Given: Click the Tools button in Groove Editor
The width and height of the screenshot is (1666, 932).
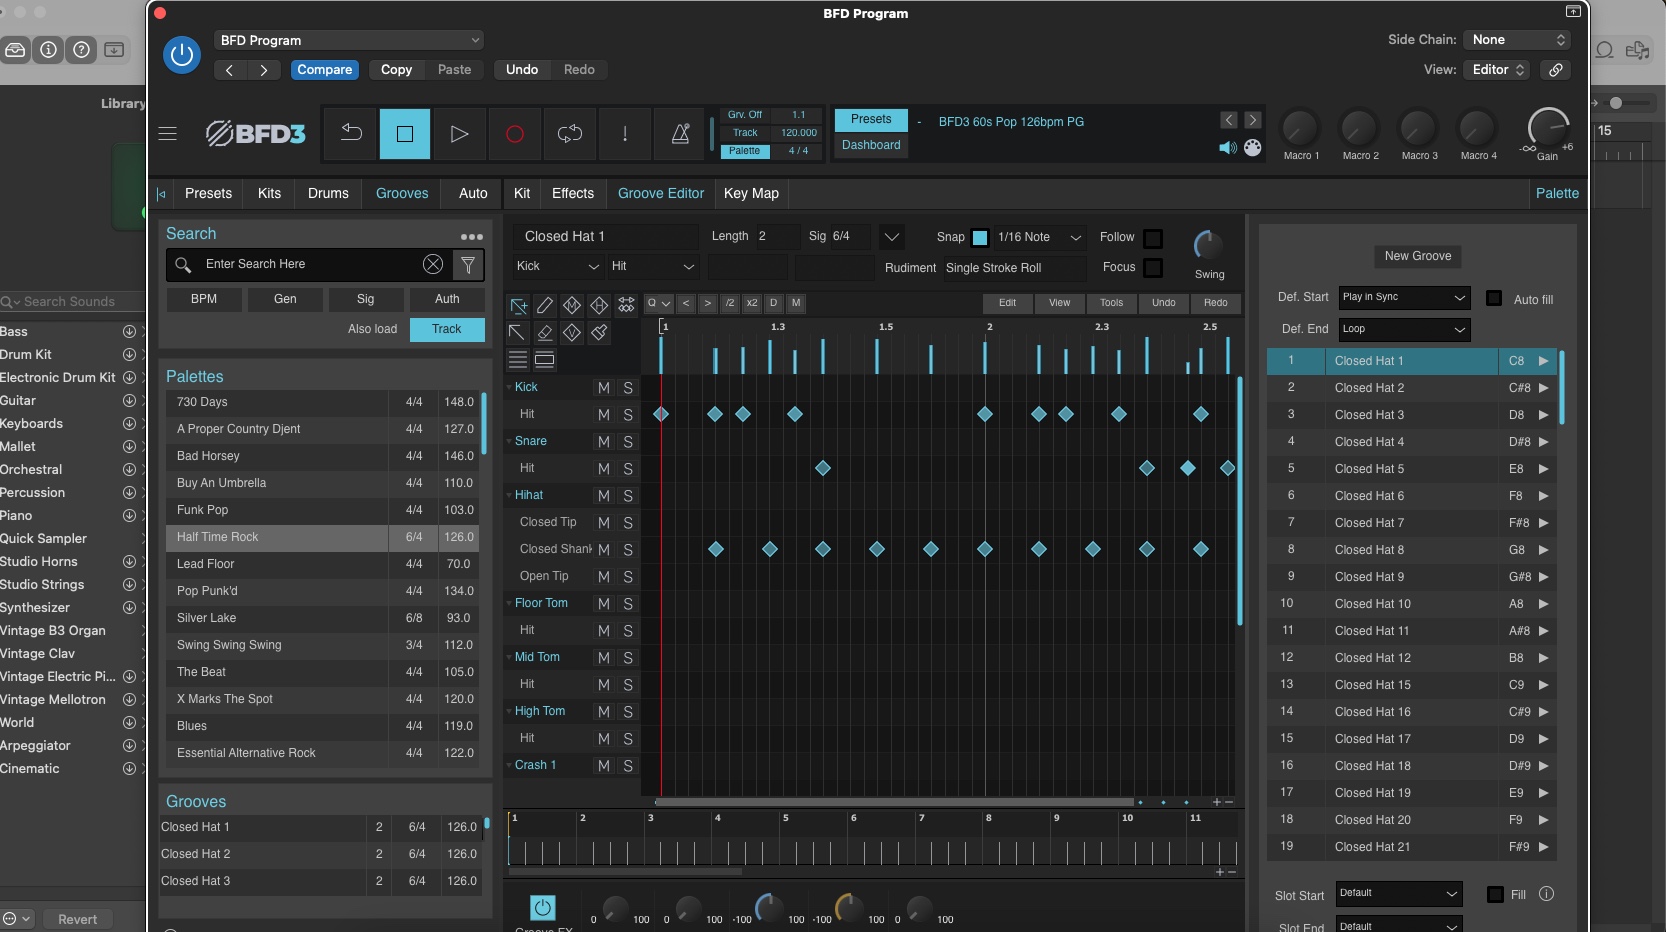Looking at the screenshot, I should [x=1112, y=303].
